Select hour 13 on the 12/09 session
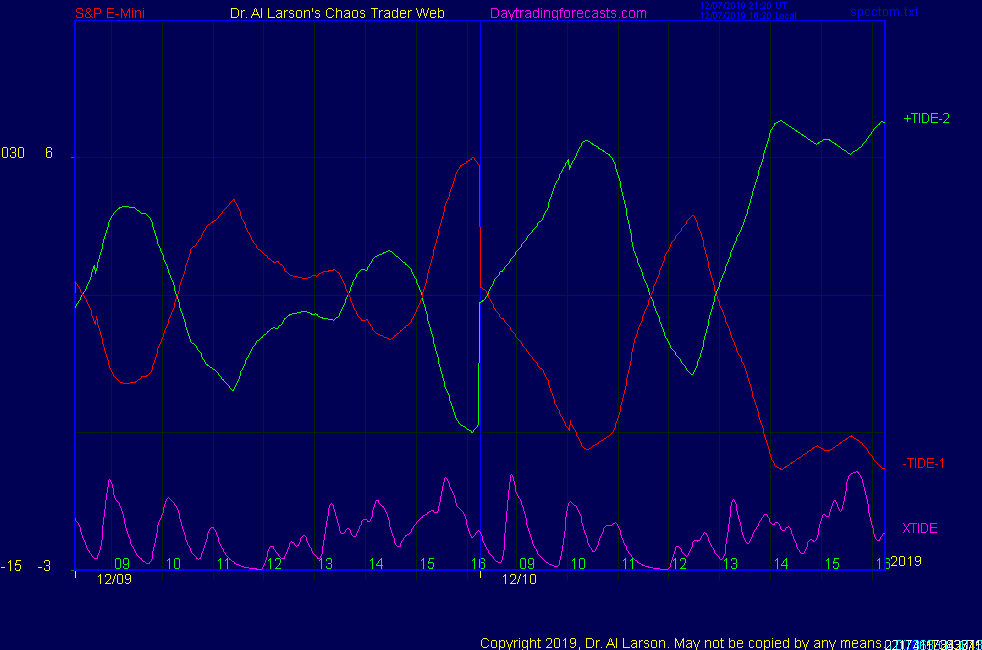The height and width of the screenshot is (650, 982). click(x=325, y=564)
